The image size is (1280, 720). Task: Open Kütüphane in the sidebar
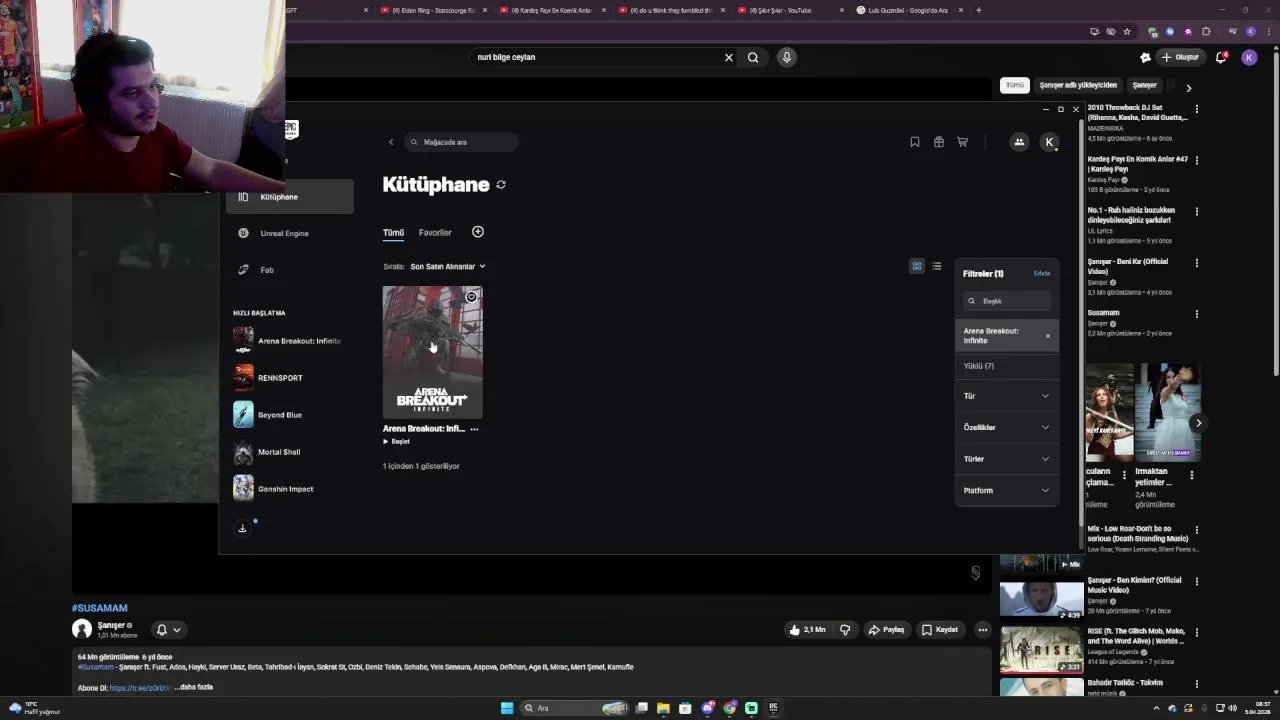(291, 197)
